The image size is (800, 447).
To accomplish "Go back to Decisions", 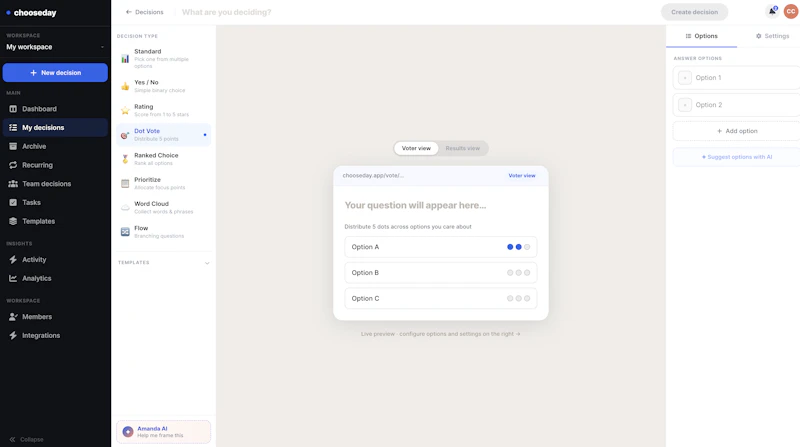I will coord(144,12).
